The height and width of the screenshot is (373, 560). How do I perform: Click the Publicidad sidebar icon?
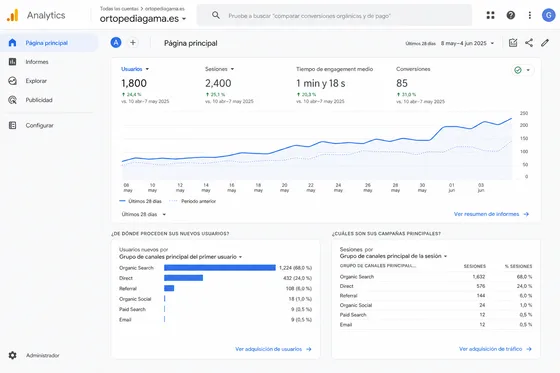click(x=12, y=100)
